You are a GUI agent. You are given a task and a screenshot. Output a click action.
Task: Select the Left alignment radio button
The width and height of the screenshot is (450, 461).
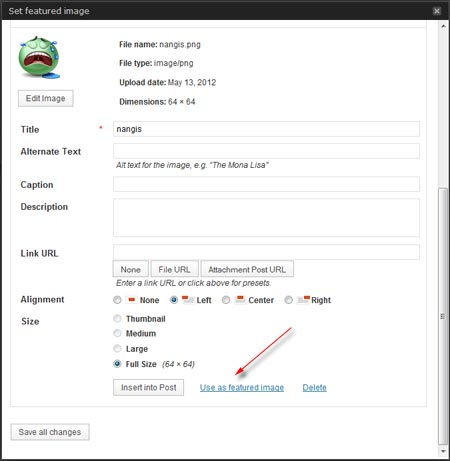[x=174, y=300]
